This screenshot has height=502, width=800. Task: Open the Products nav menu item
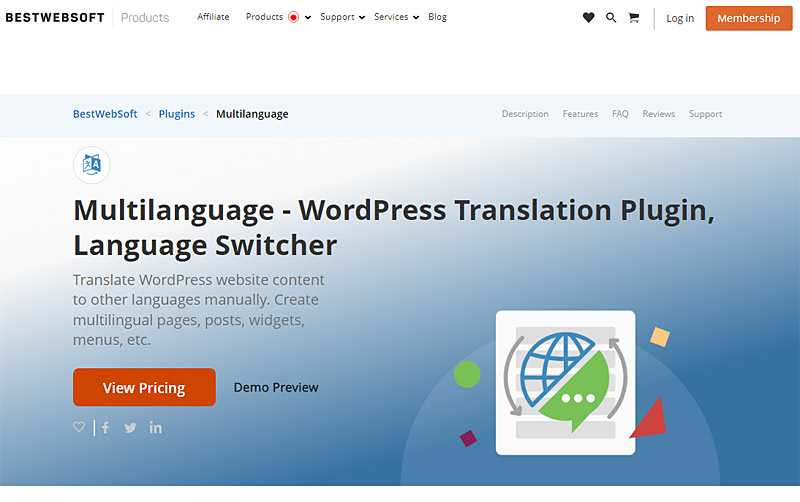264,17
